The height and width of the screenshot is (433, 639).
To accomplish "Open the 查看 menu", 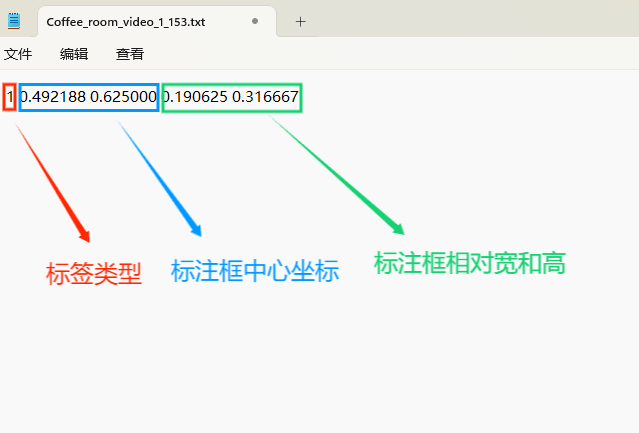I will [x=130, y=54].
